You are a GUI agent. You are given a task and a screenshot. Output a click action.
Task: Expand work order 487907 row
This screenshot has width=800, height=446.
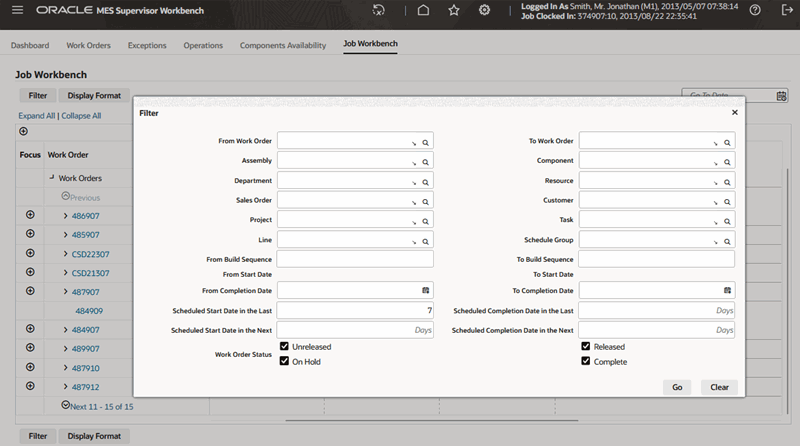pyautogui.click(x=65, y=292)
